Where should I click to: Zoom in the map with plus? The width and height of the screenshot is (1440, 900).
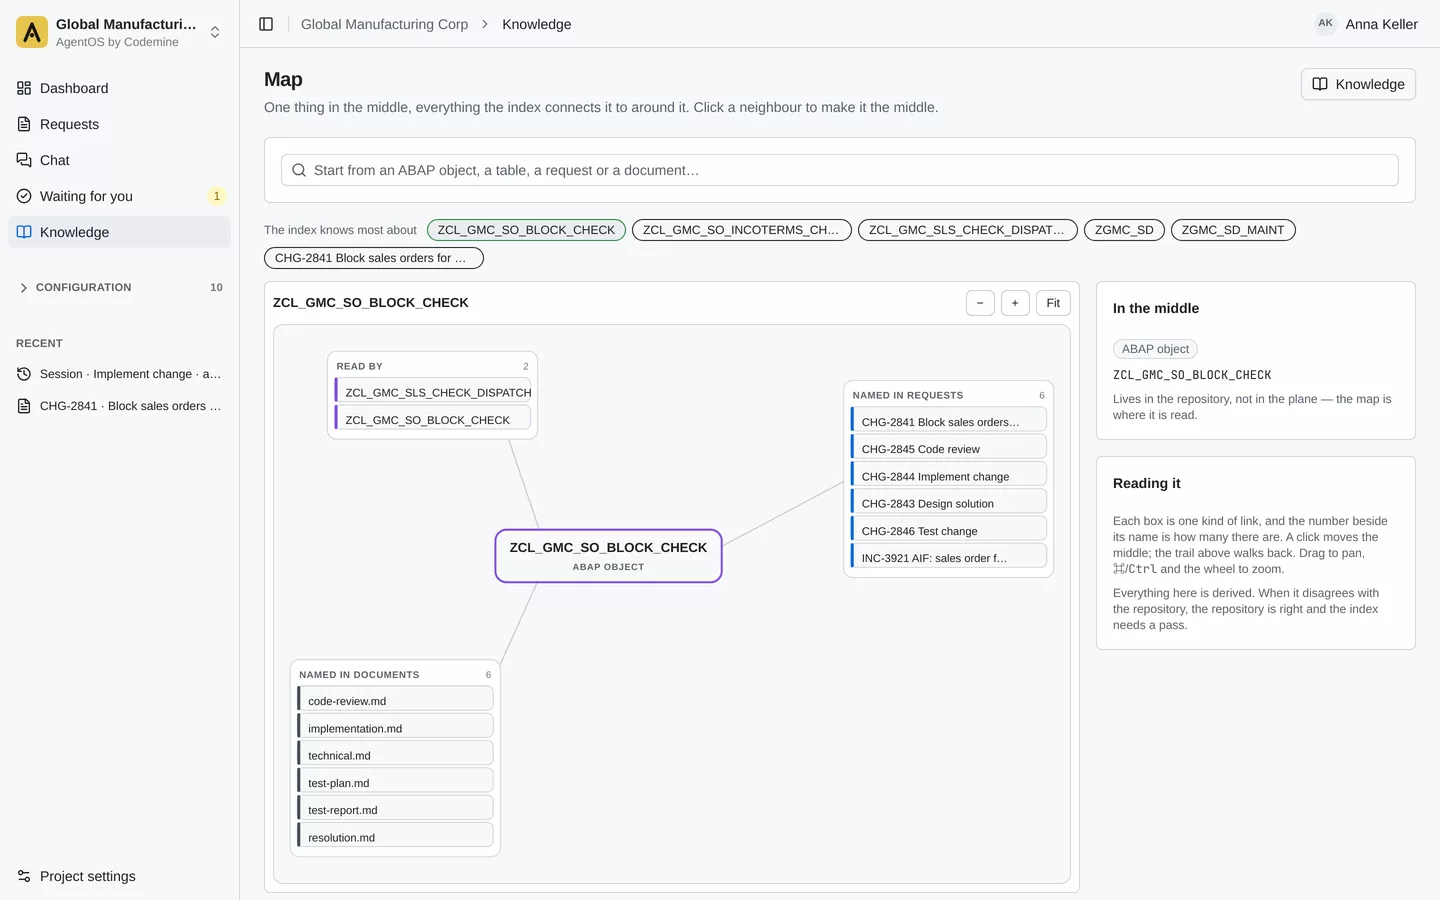(x=1015, y=303)
